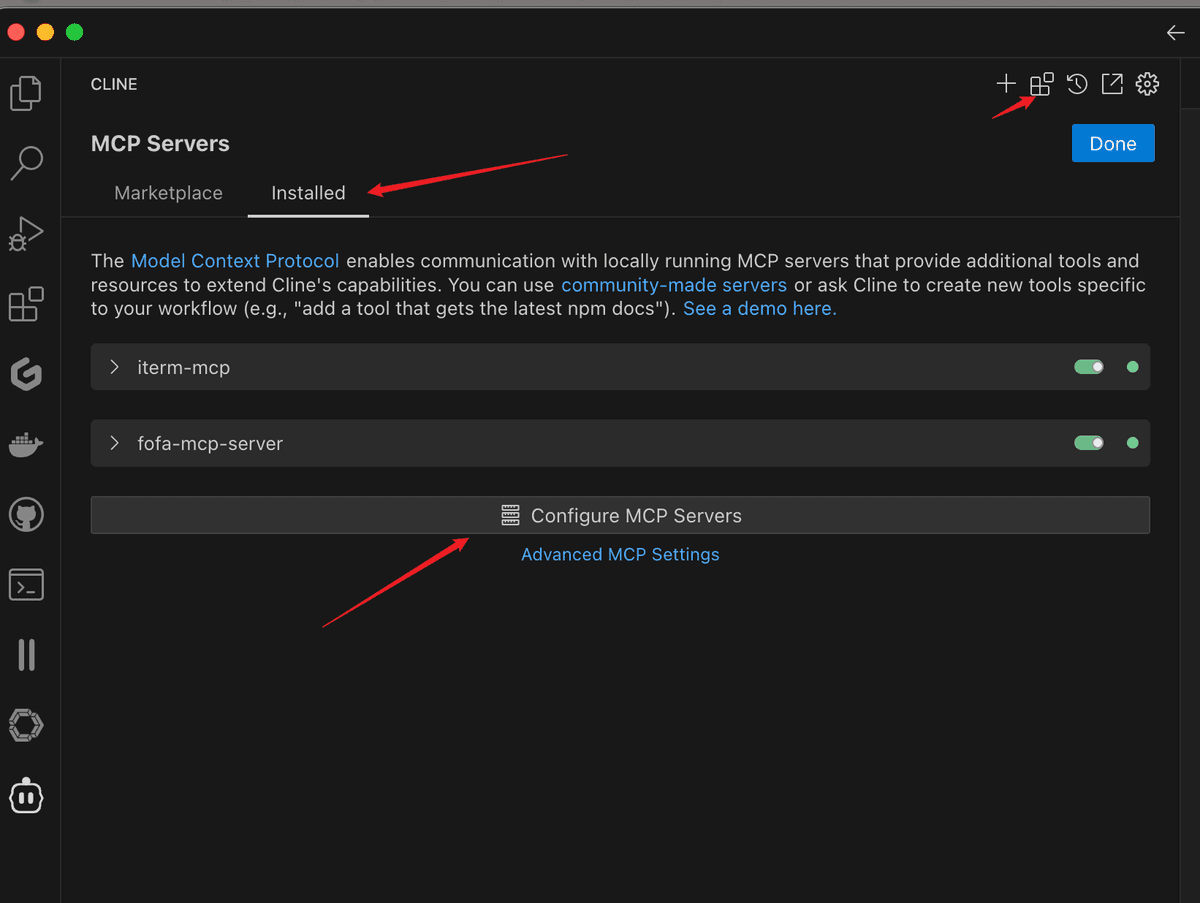Viewport: 1200px width, 903px height.
Task: Follow the See a demo here link
Action: 760,309
